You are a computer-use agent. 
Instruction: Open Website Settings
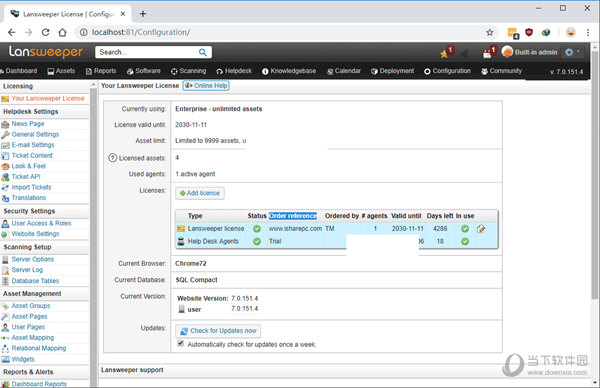[x=35, y=234]
